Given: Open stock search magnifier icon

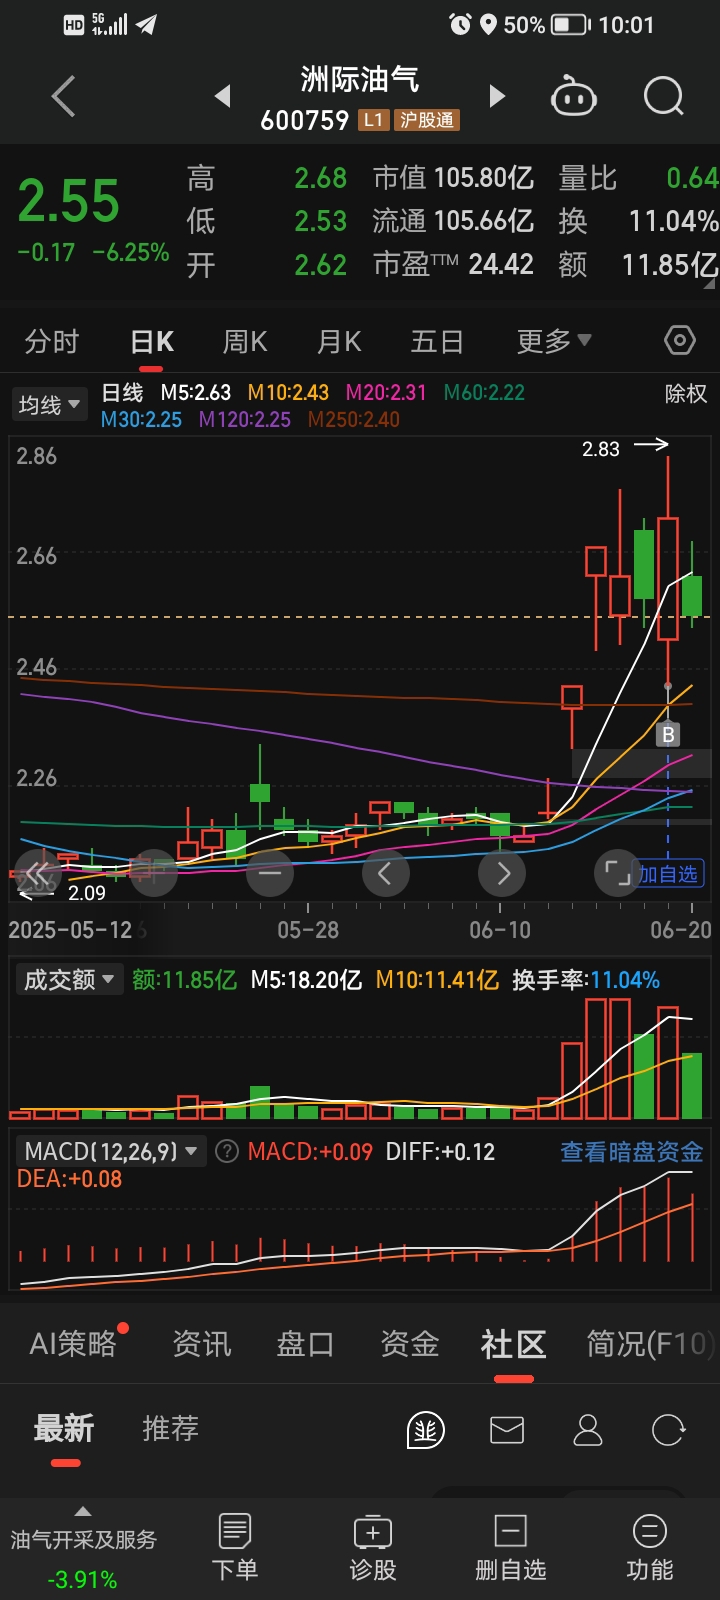Looking at the screenshot, I should point(664,97).
